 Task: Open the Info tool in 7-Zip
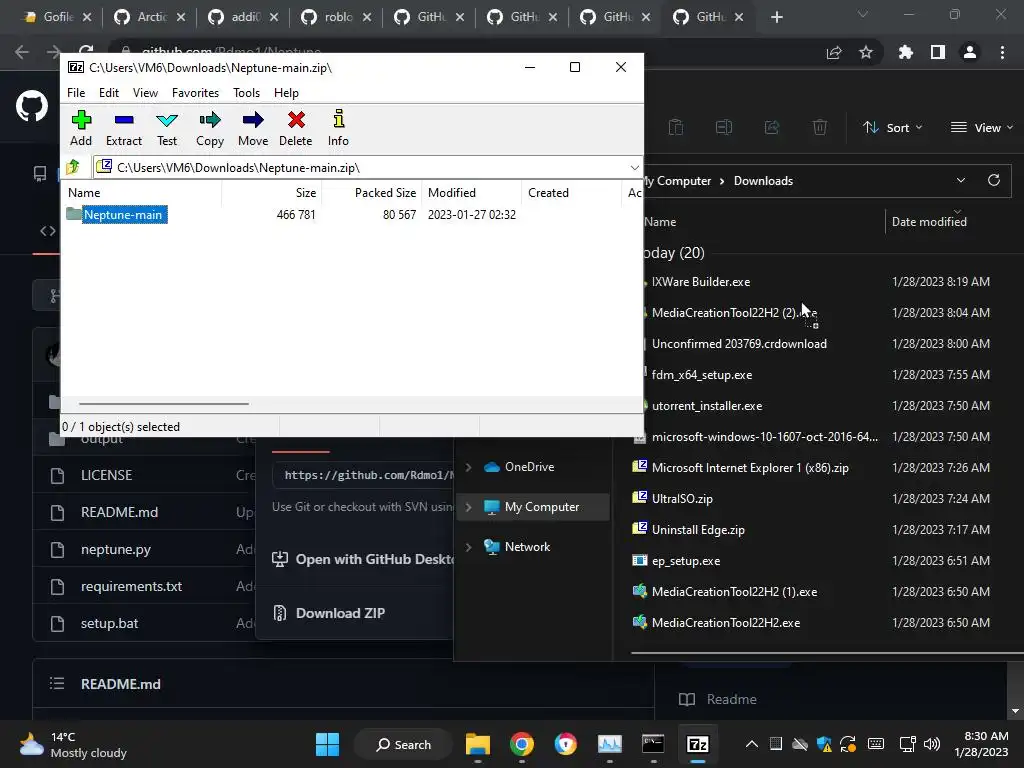coord(338,128)
